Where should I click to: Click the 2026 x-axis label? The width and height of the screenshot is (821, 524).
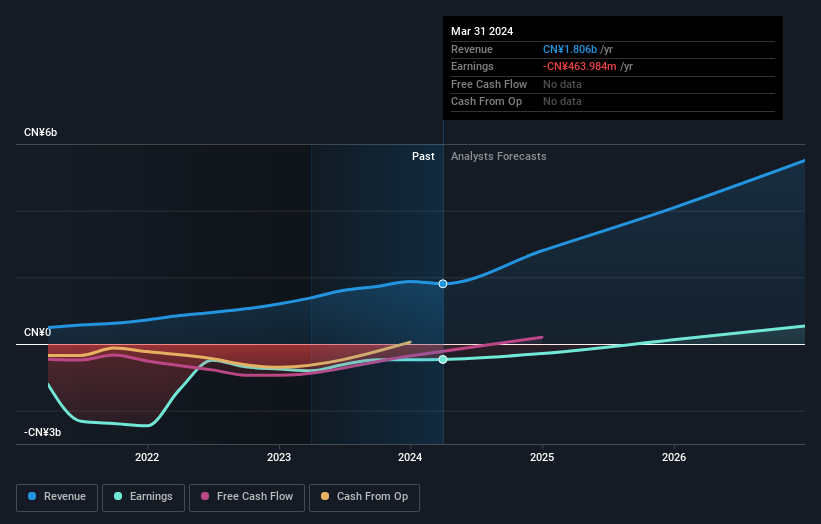[x=674, y=458]
